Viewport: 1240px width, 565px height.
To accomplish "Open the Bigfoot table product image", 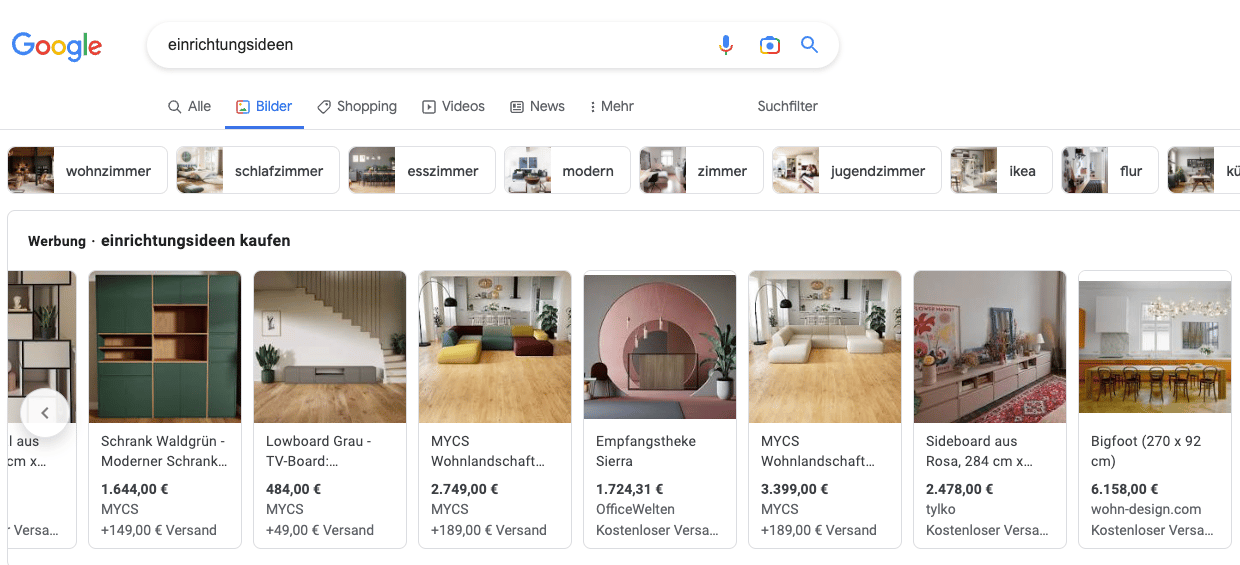I will tap(1155, 347).
